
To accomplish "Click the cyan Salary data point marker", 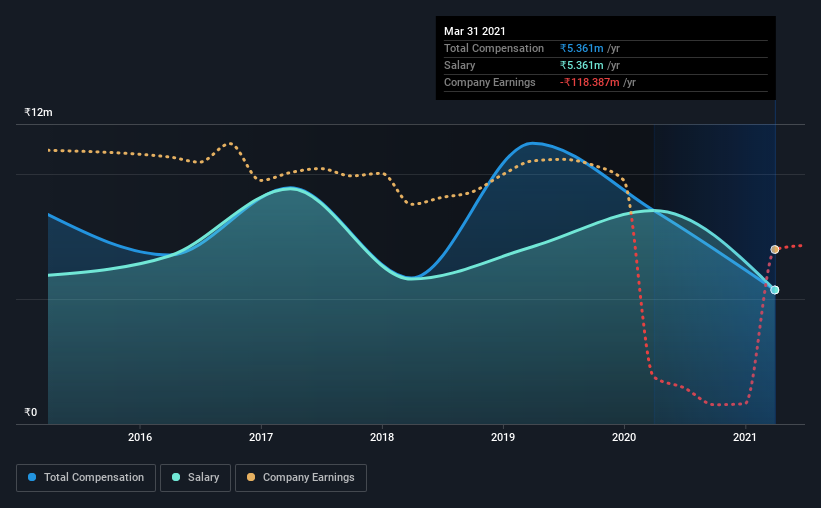I will coord(774,290).
